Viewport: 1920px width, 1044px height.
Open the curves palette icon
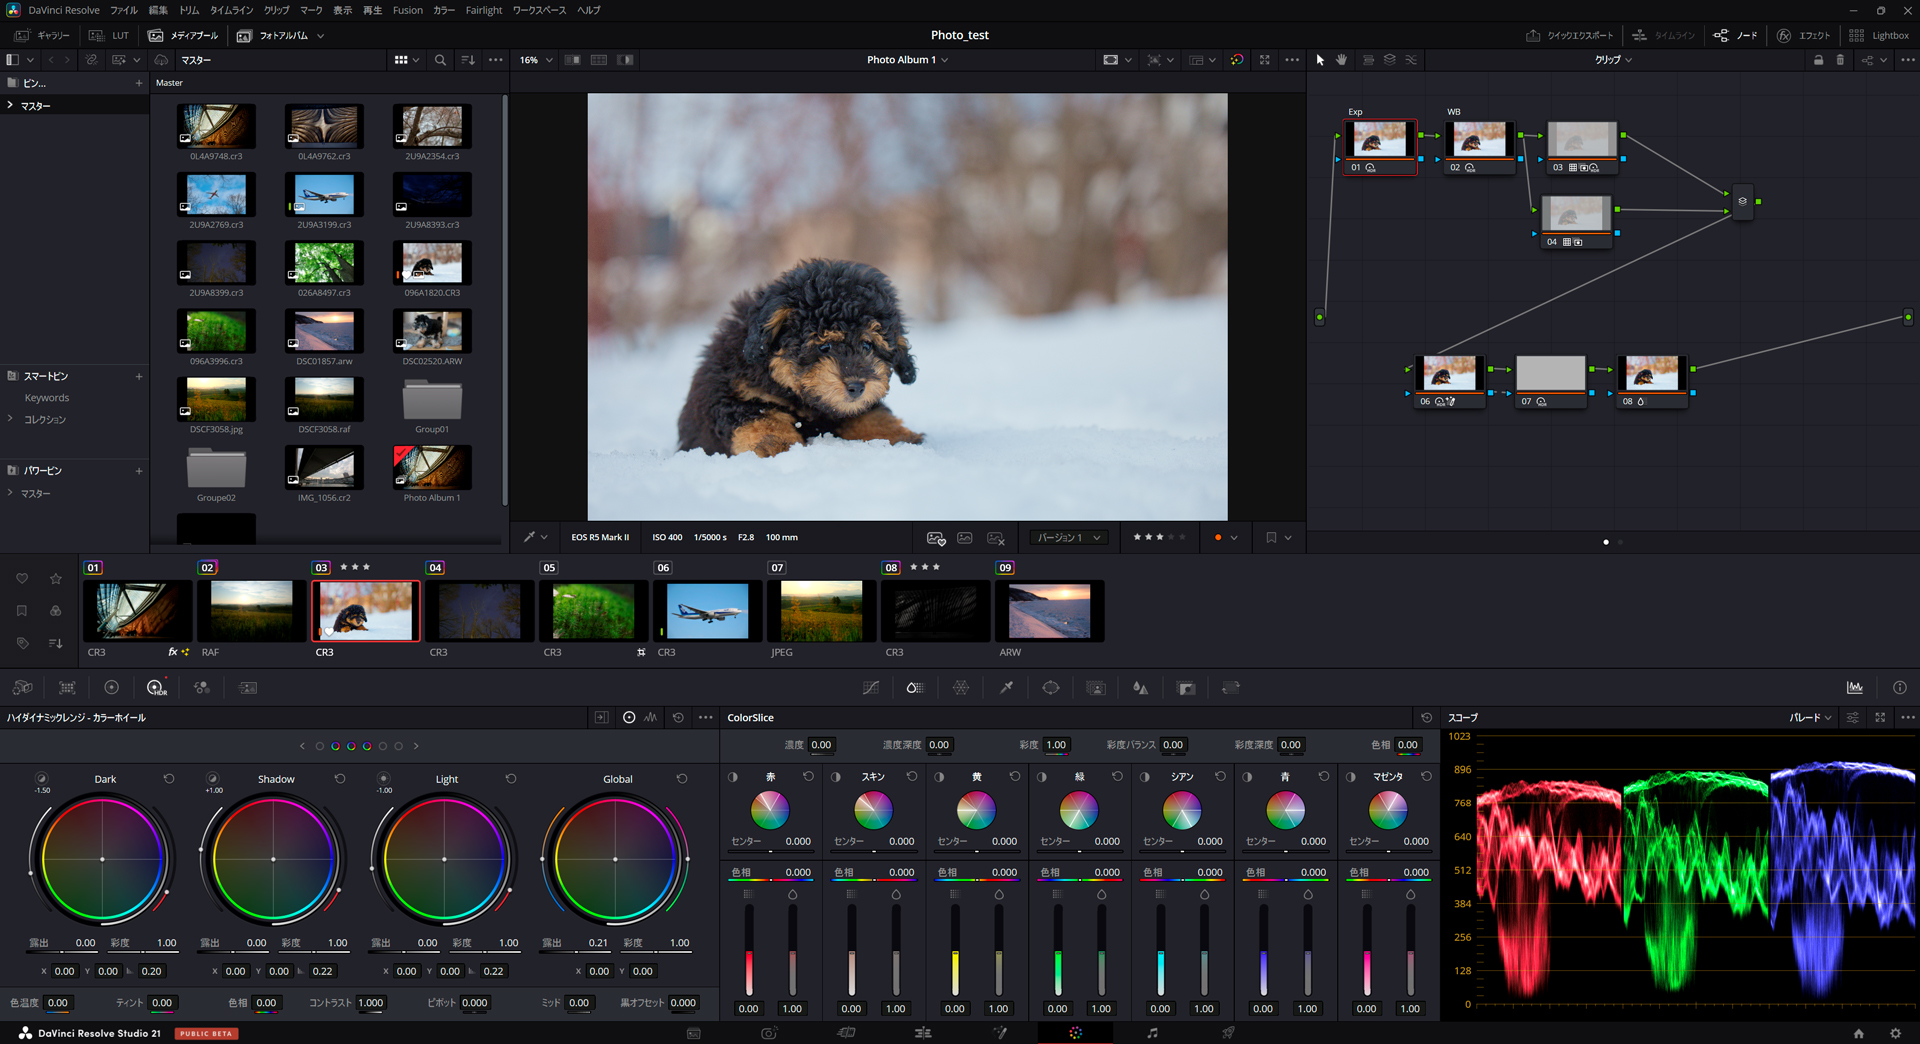tap(871, 688)
